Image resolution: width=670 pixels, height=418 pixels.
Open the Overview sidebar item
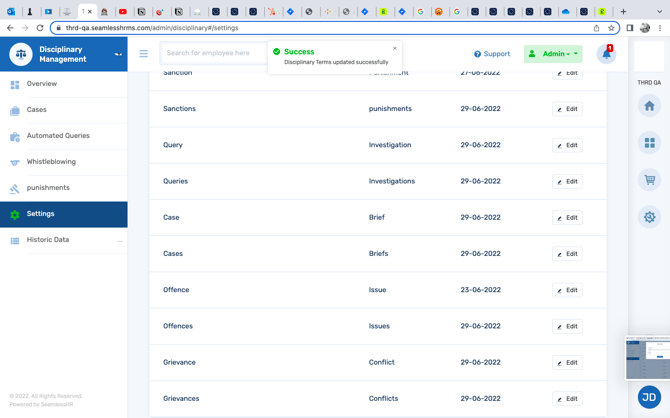pos(64,84)
